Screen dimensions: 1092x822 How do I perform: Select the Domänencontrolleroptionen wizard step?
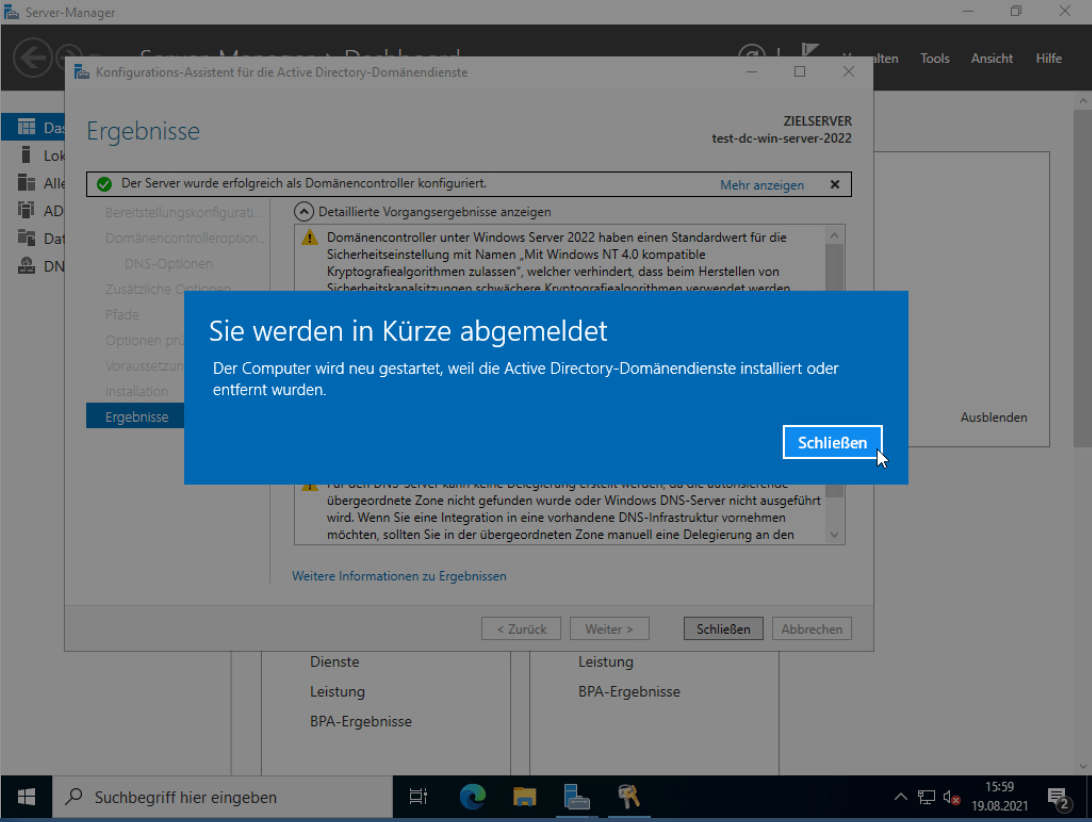(x=185, y=238)
